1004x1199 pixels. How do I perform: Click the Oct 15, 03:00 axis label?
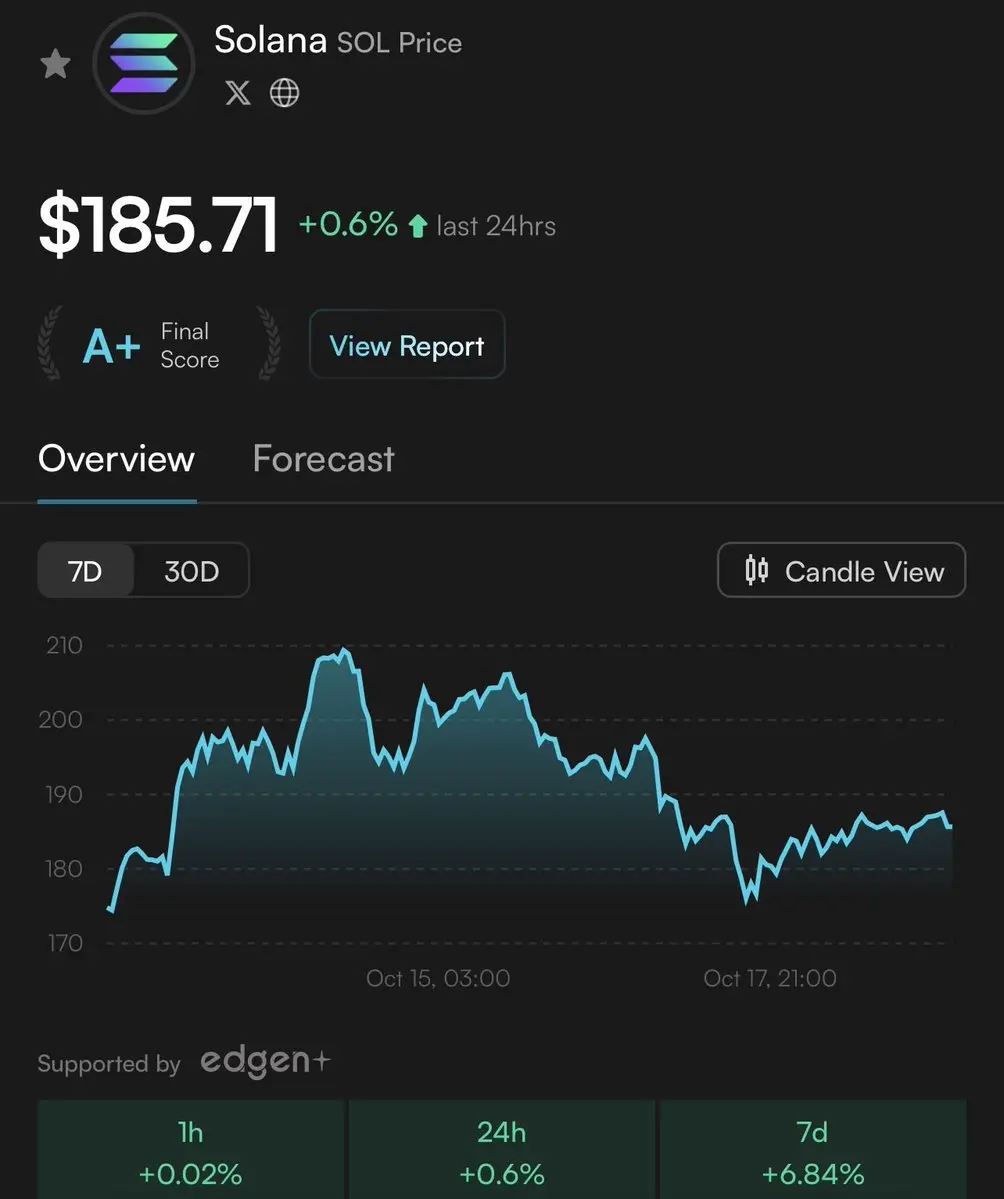[438, 978]
